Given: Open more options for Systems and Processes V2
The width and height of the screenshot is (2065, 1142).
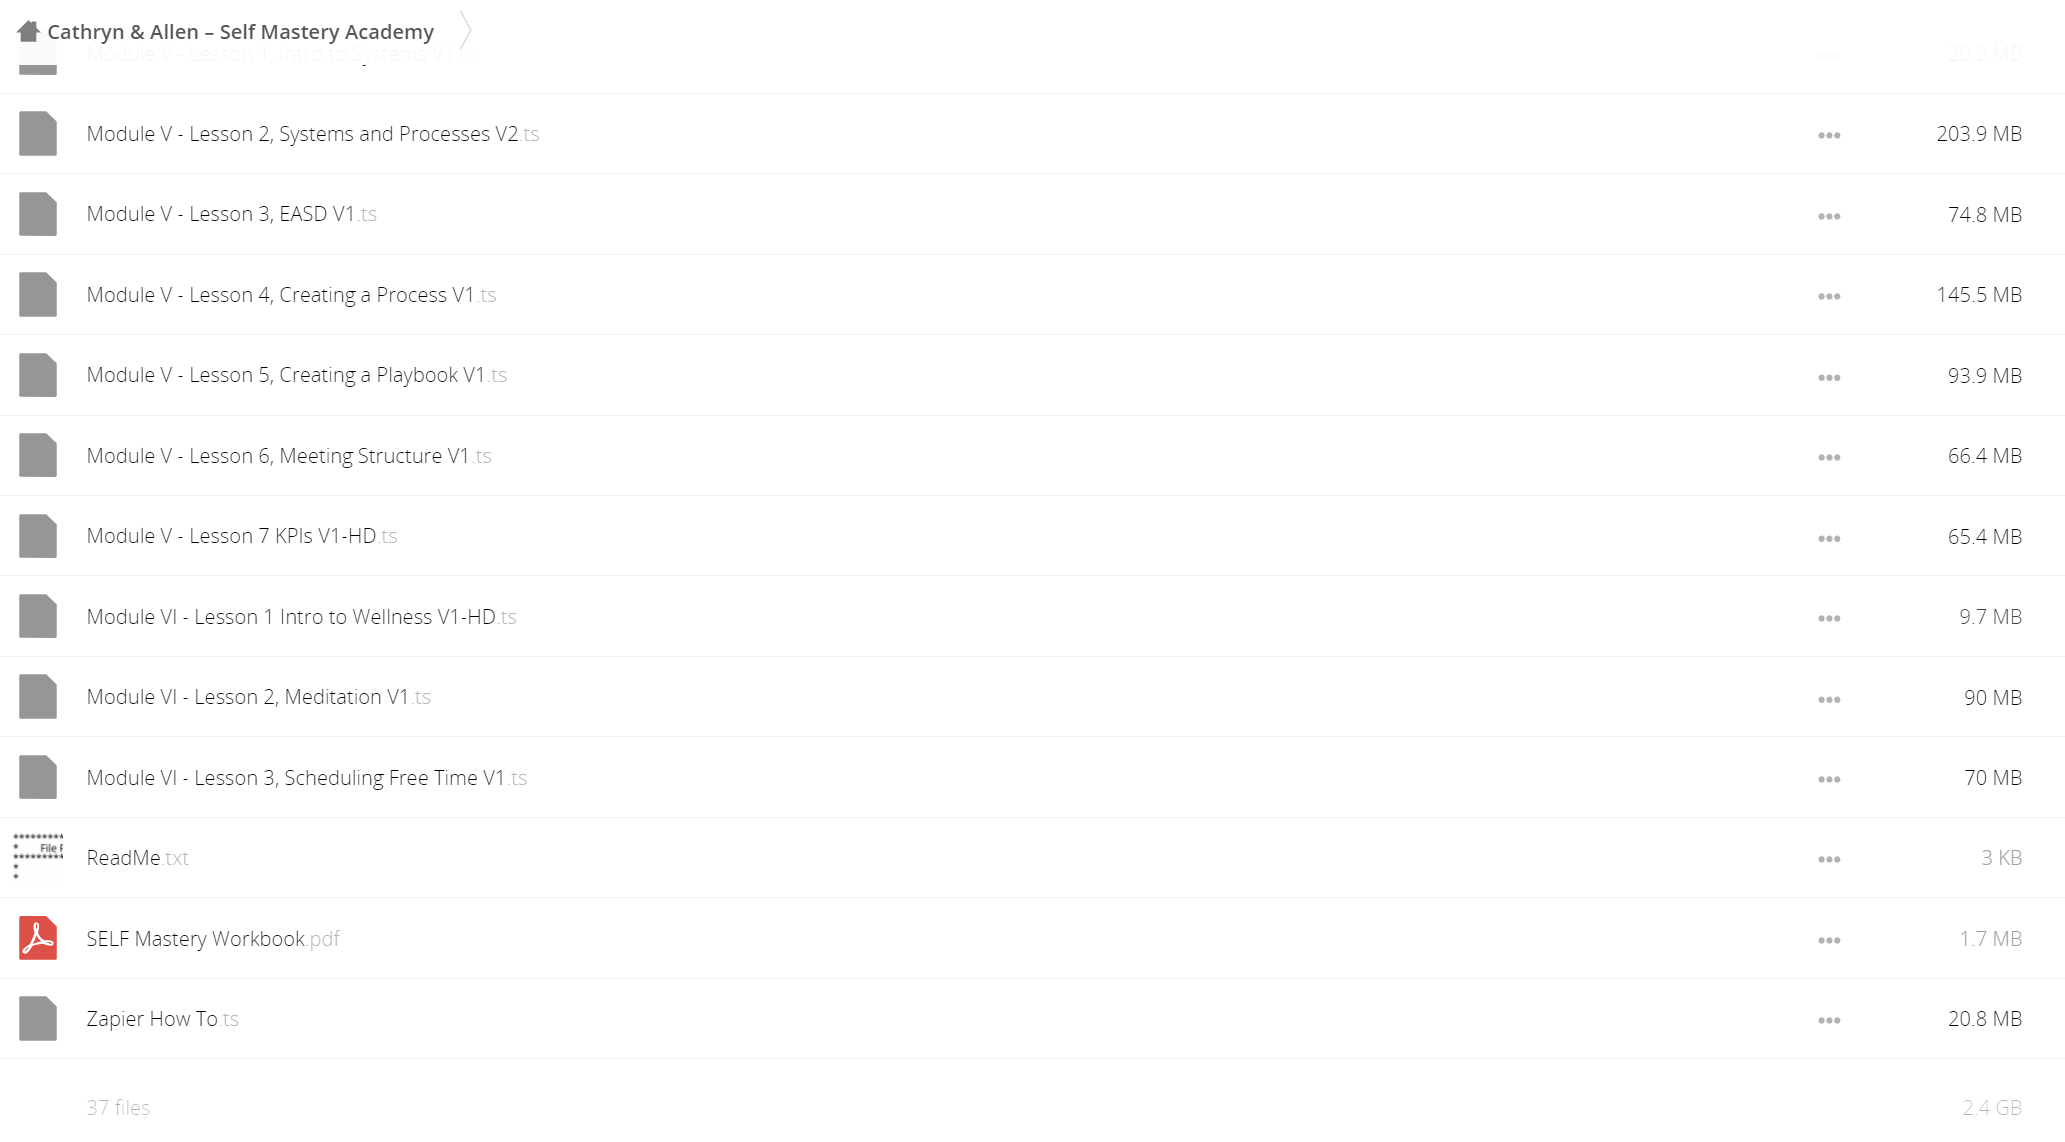Looking at the screenshot, I should pos(1829,135).
